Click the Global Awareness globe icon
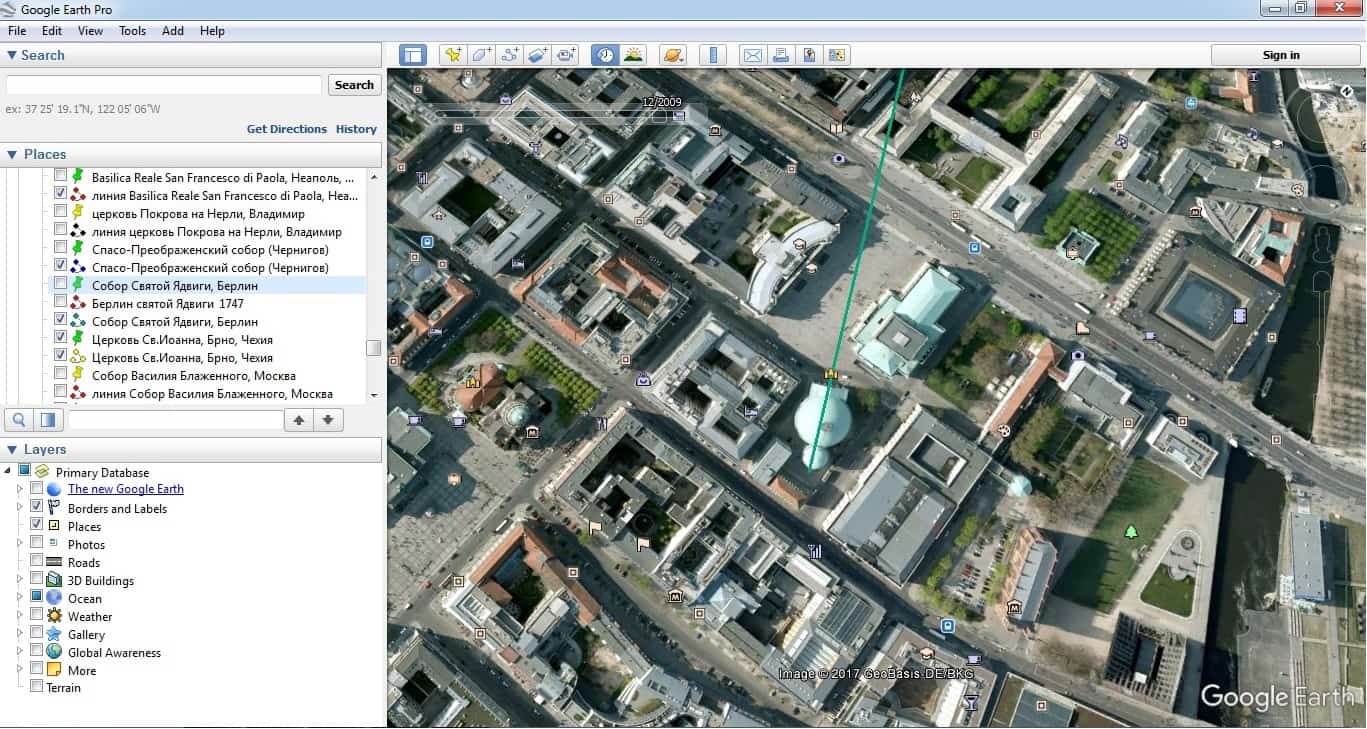This screenshot has width=1367, height=729. [54, 652]
